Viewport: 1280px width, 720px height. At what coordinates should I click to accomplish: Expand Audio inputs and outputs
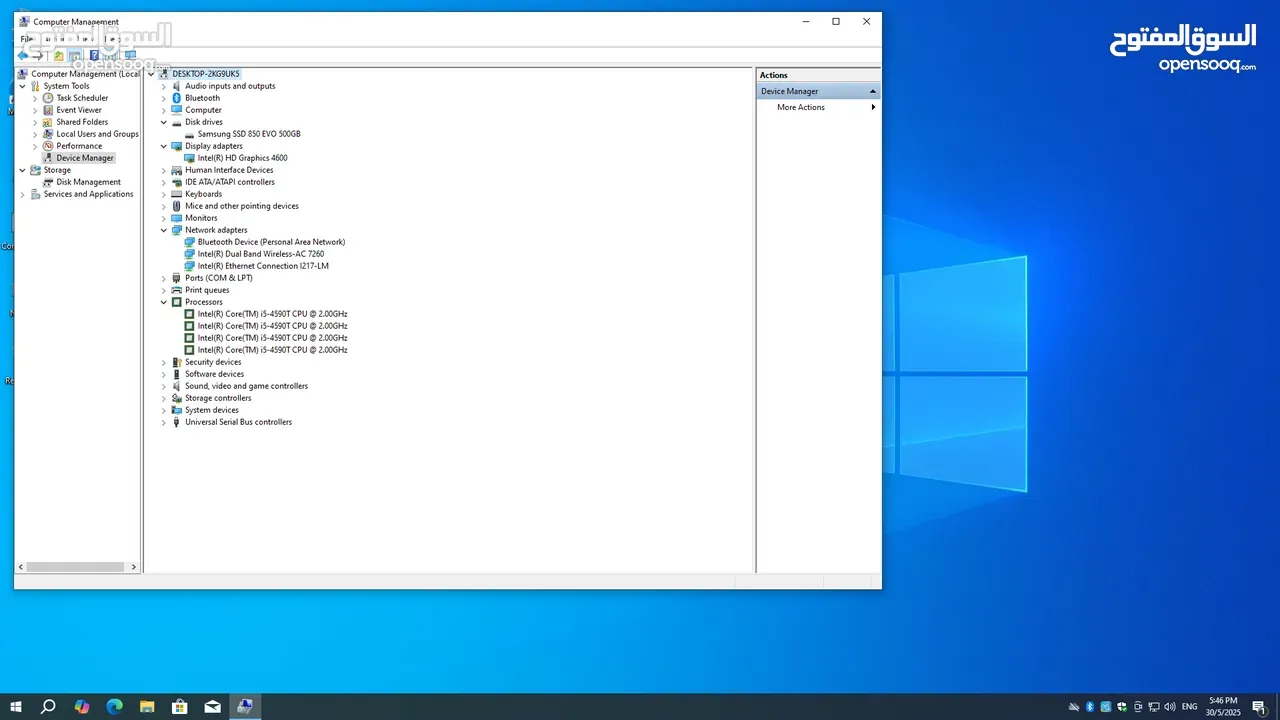coord(164,86)
